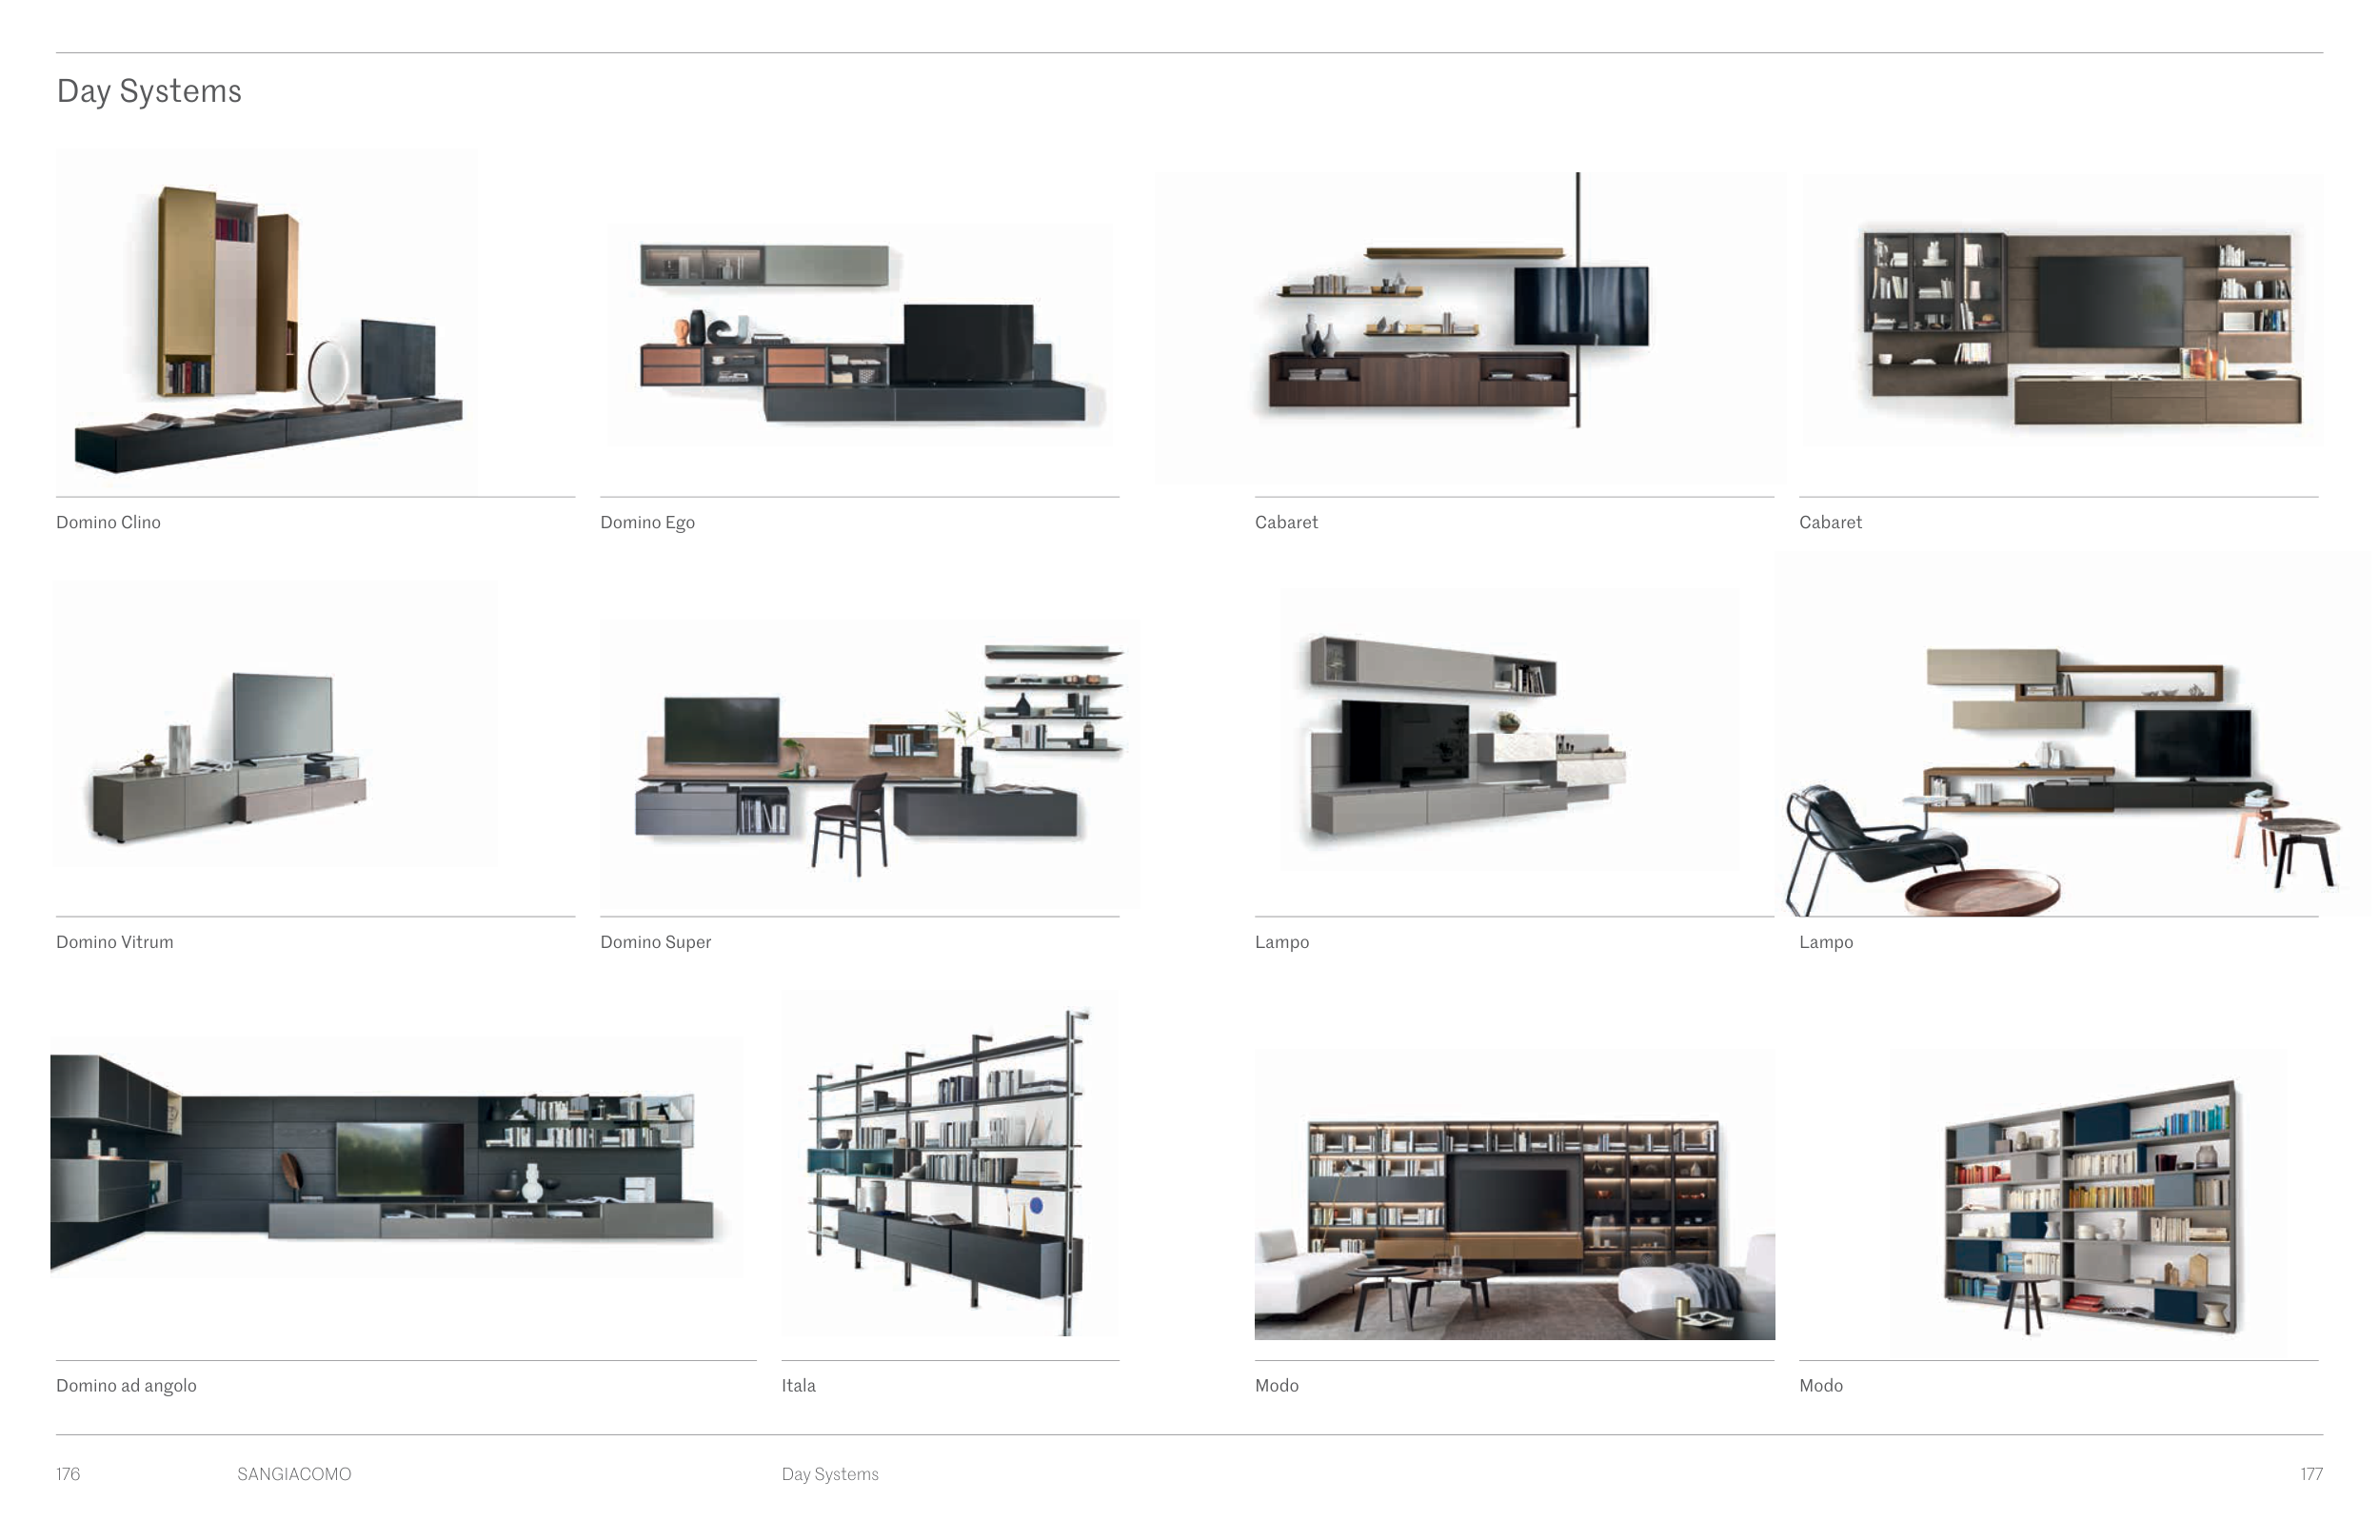Click the Domino Clino product image

(267, 320)
